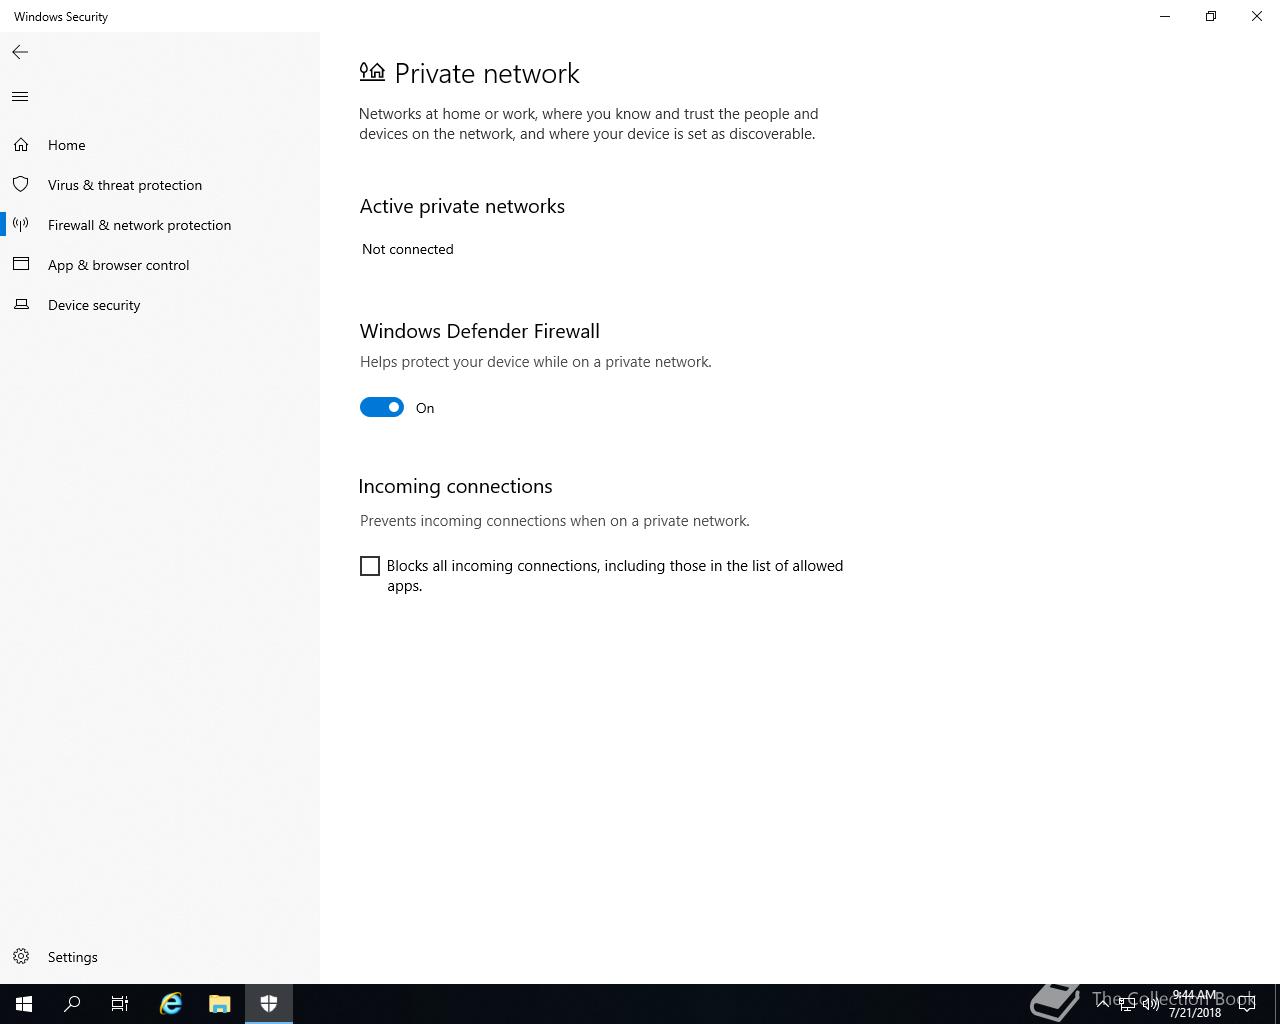Screen dimensions: 1280x1024
Task: Open taskbar Search
Action: [72, 1004]
